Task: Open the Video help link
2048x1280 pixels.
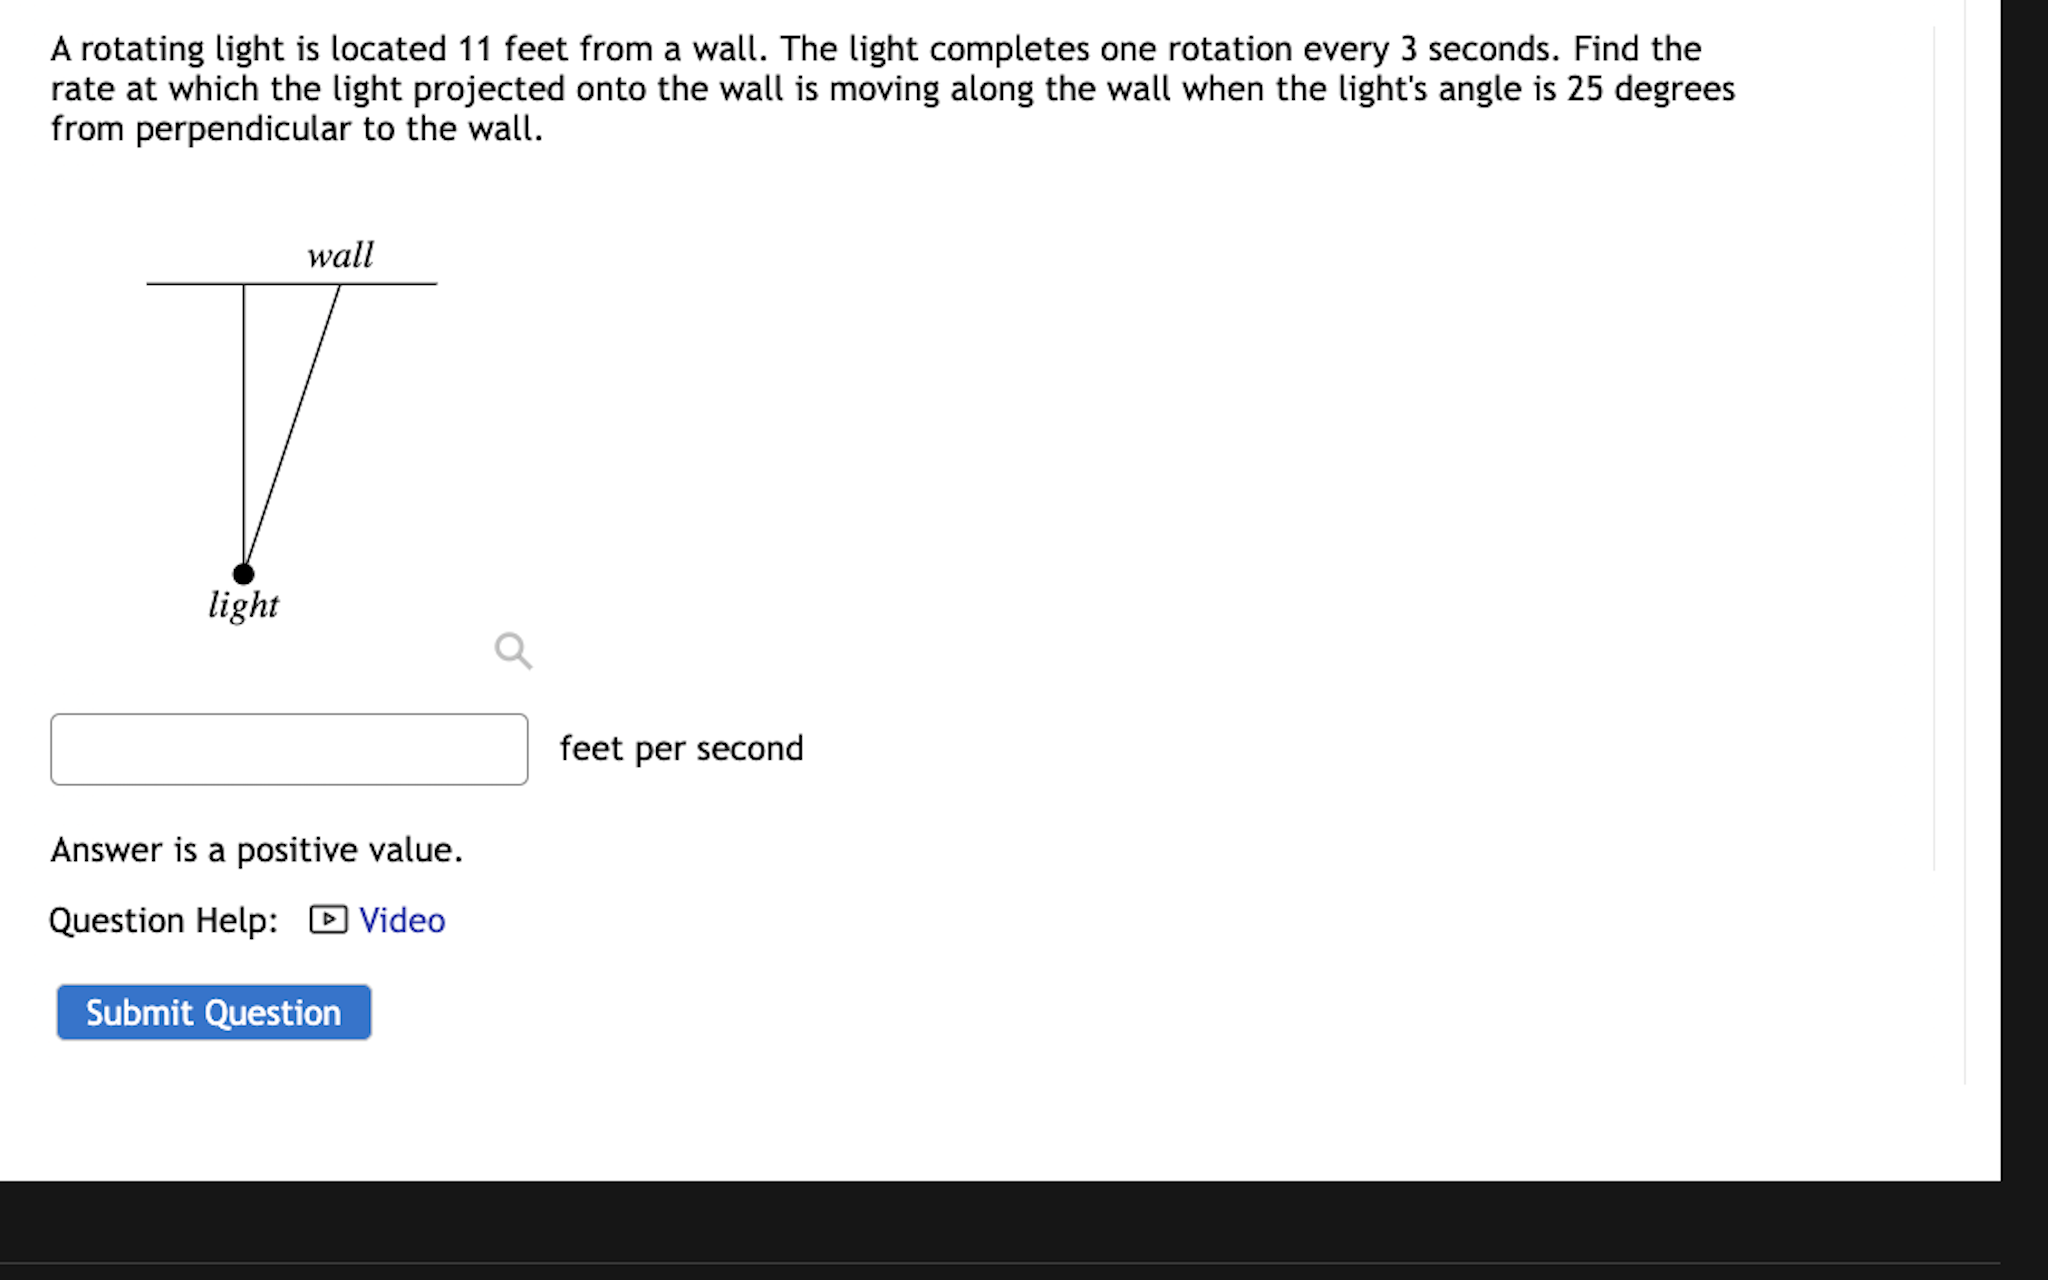Action: (402, 920)
